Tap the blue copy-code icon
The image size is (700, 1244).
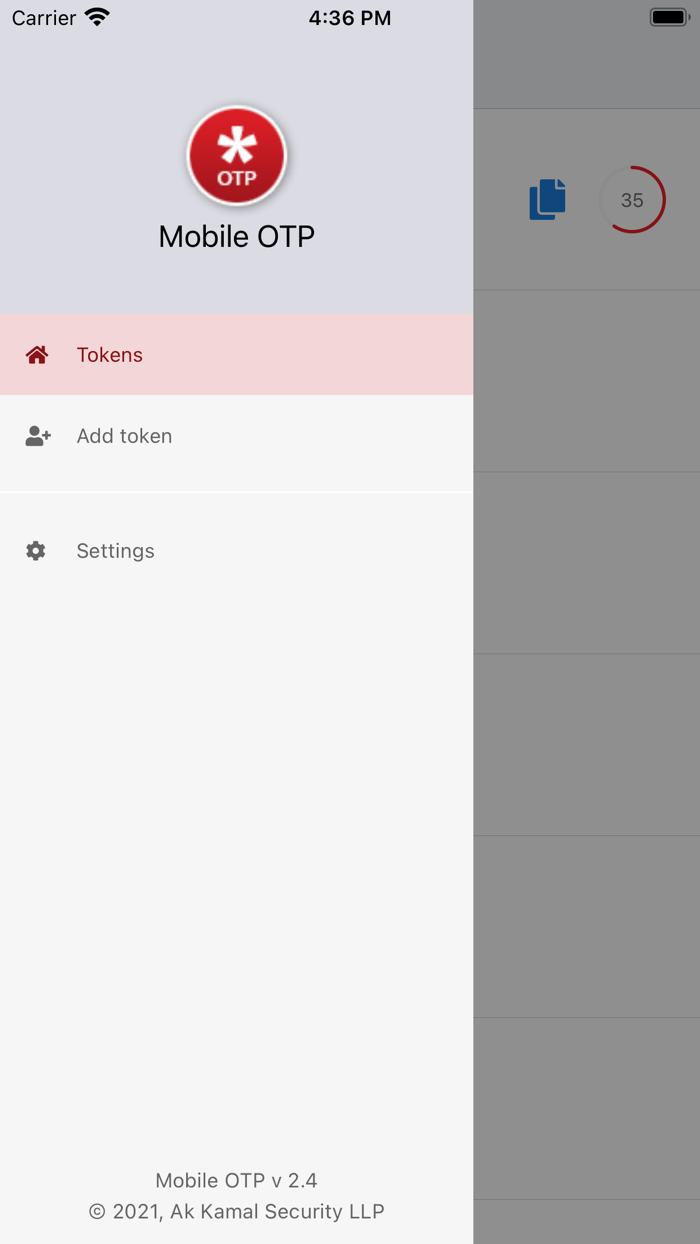(x=547, y=199)
